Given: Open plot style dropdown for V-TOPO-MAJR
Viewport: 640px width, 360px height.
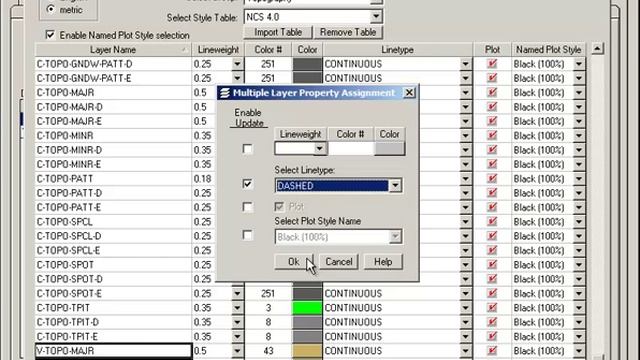Looking at the screenshot, I should (x=579, y=351).
